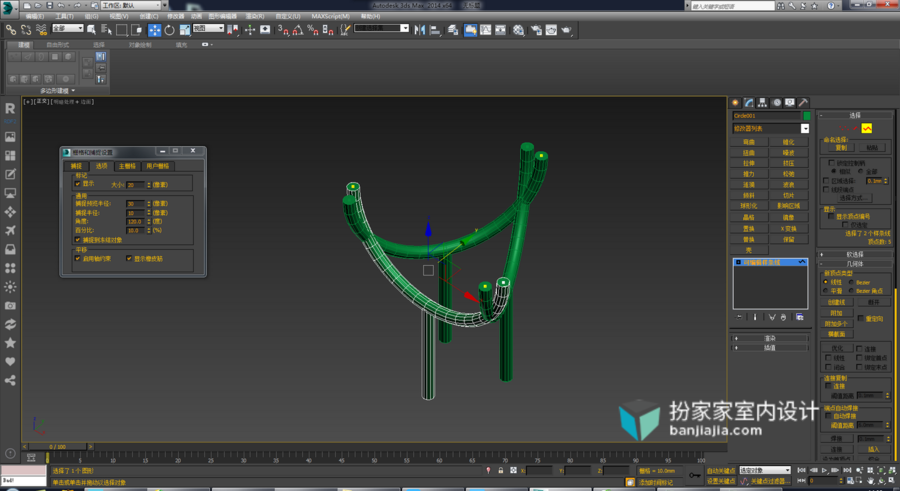This screenshot has height=491, width=900.
Task: Toggle the Angle Snap icon
Action: click(298, 30)
